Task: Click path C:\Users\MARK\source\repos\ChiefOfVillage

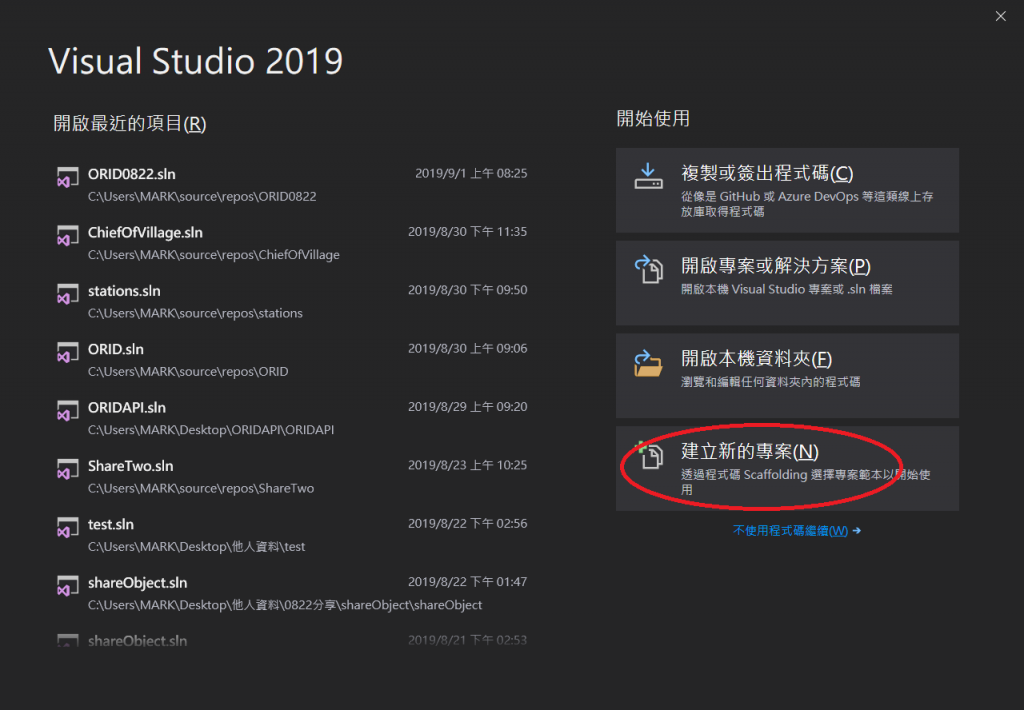Action: tap(214, 255)
